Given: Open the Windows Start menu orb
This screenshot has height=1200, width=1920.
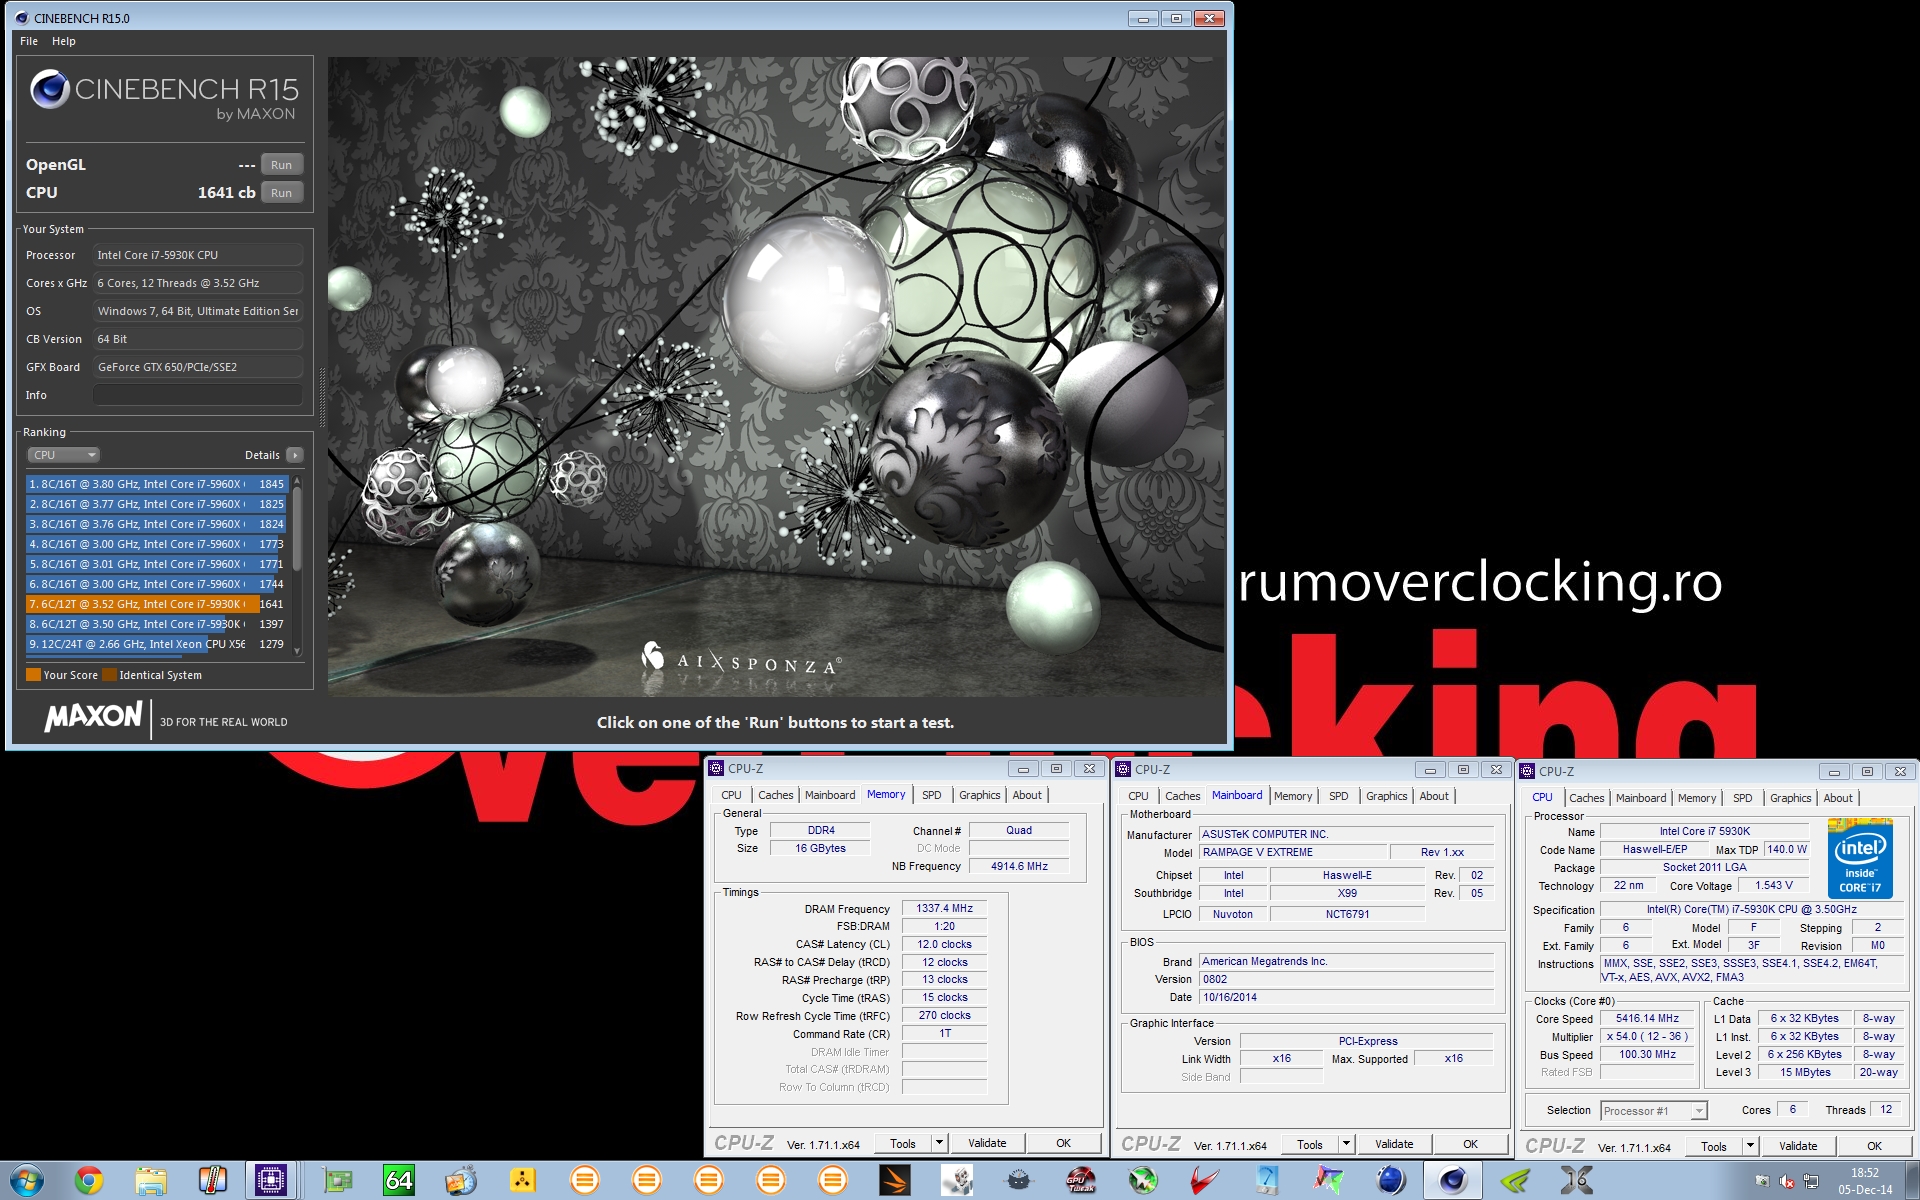Looking at the screenshot, I should 27,1181.
